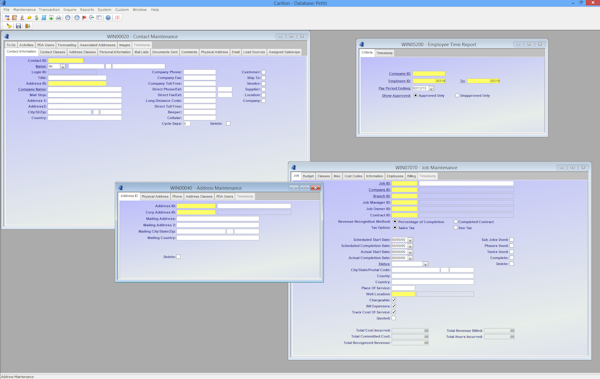This screenshot has height=379, width=600.
Task: Click the yellow Contact ID field
Action: pos(66,60)
